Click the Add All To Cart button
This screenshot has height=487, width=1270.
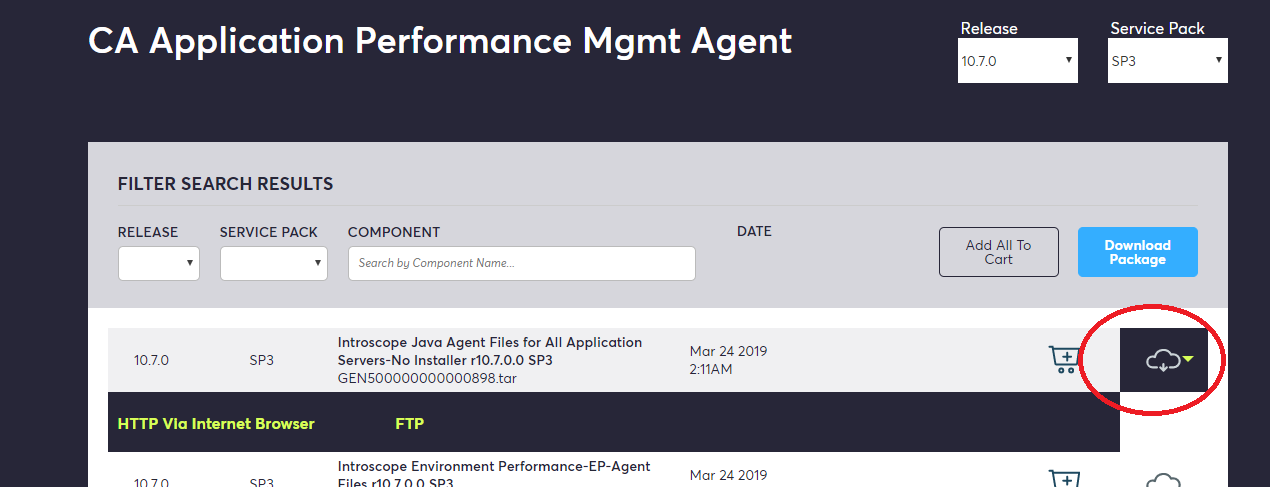tap(998, 252)
